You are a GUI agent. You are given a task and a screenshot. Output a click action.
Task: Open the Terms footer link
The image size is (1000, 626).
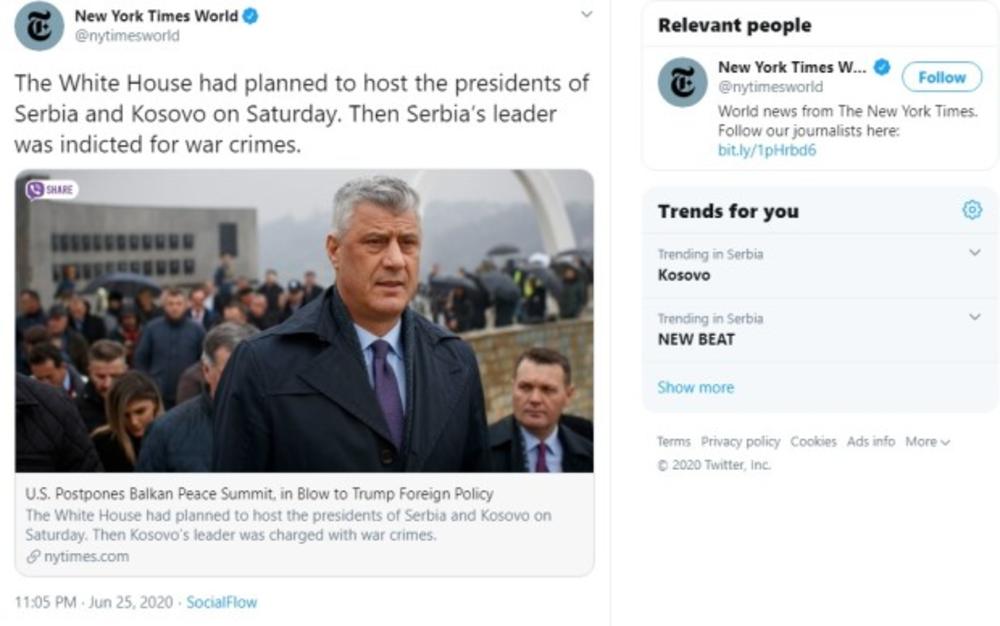(673, 441)
